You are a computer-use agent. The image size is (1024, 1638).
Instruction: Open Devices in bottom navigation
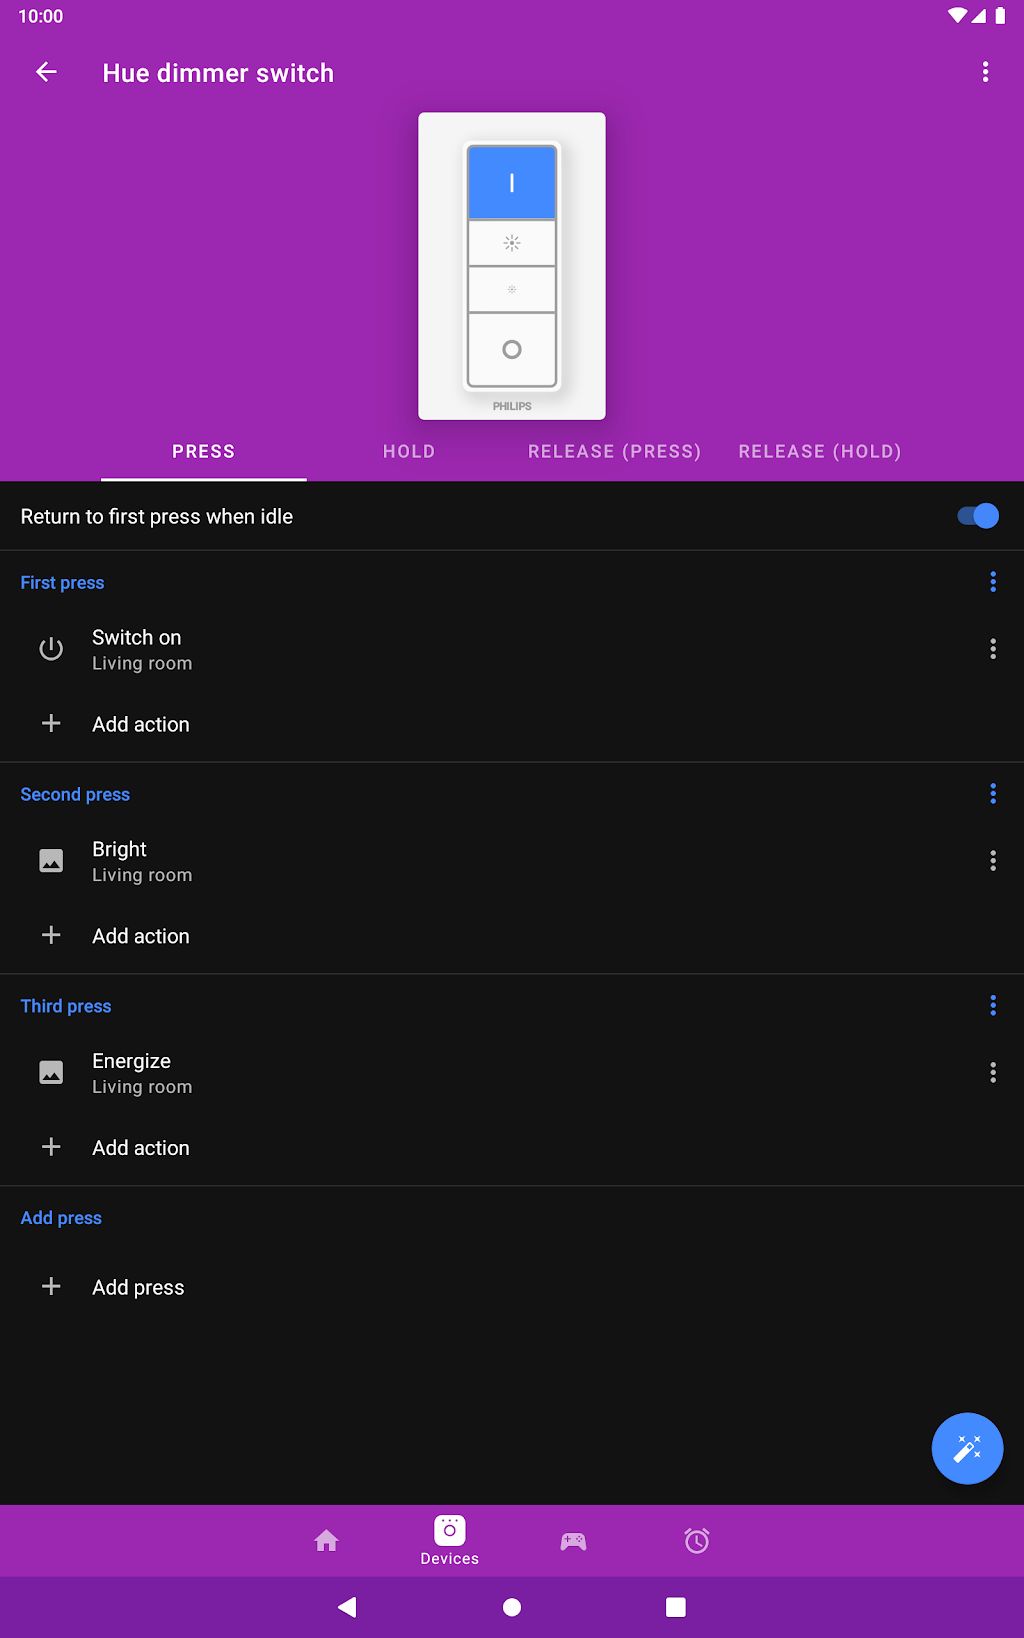point(450,1541)
